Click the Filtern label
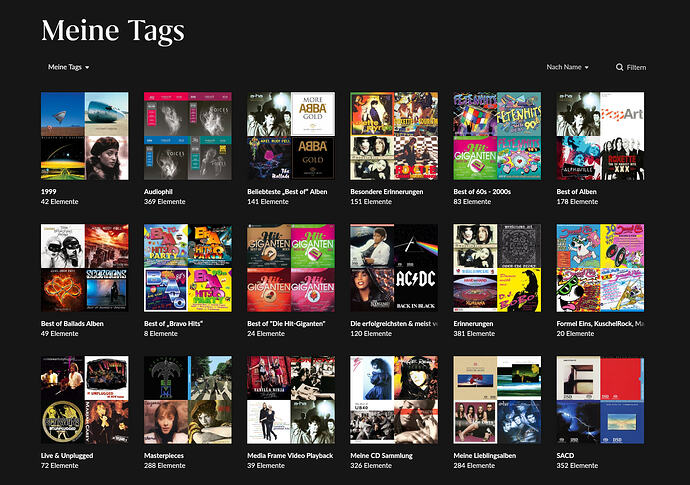 (636, 67)
